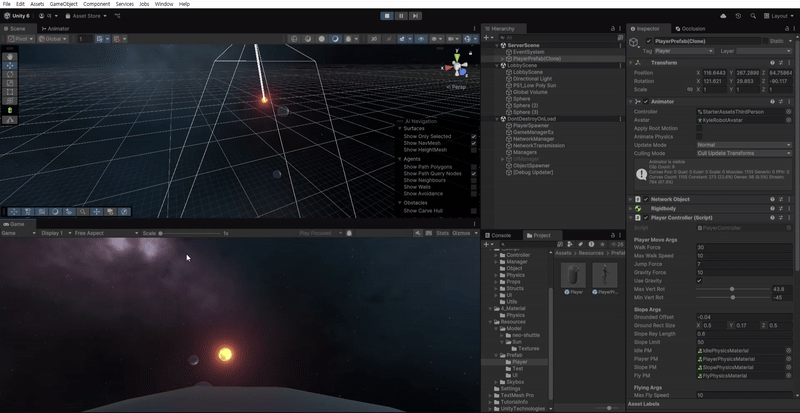Select the Hand view tool
800x413 pixels.
click(10, 56)
